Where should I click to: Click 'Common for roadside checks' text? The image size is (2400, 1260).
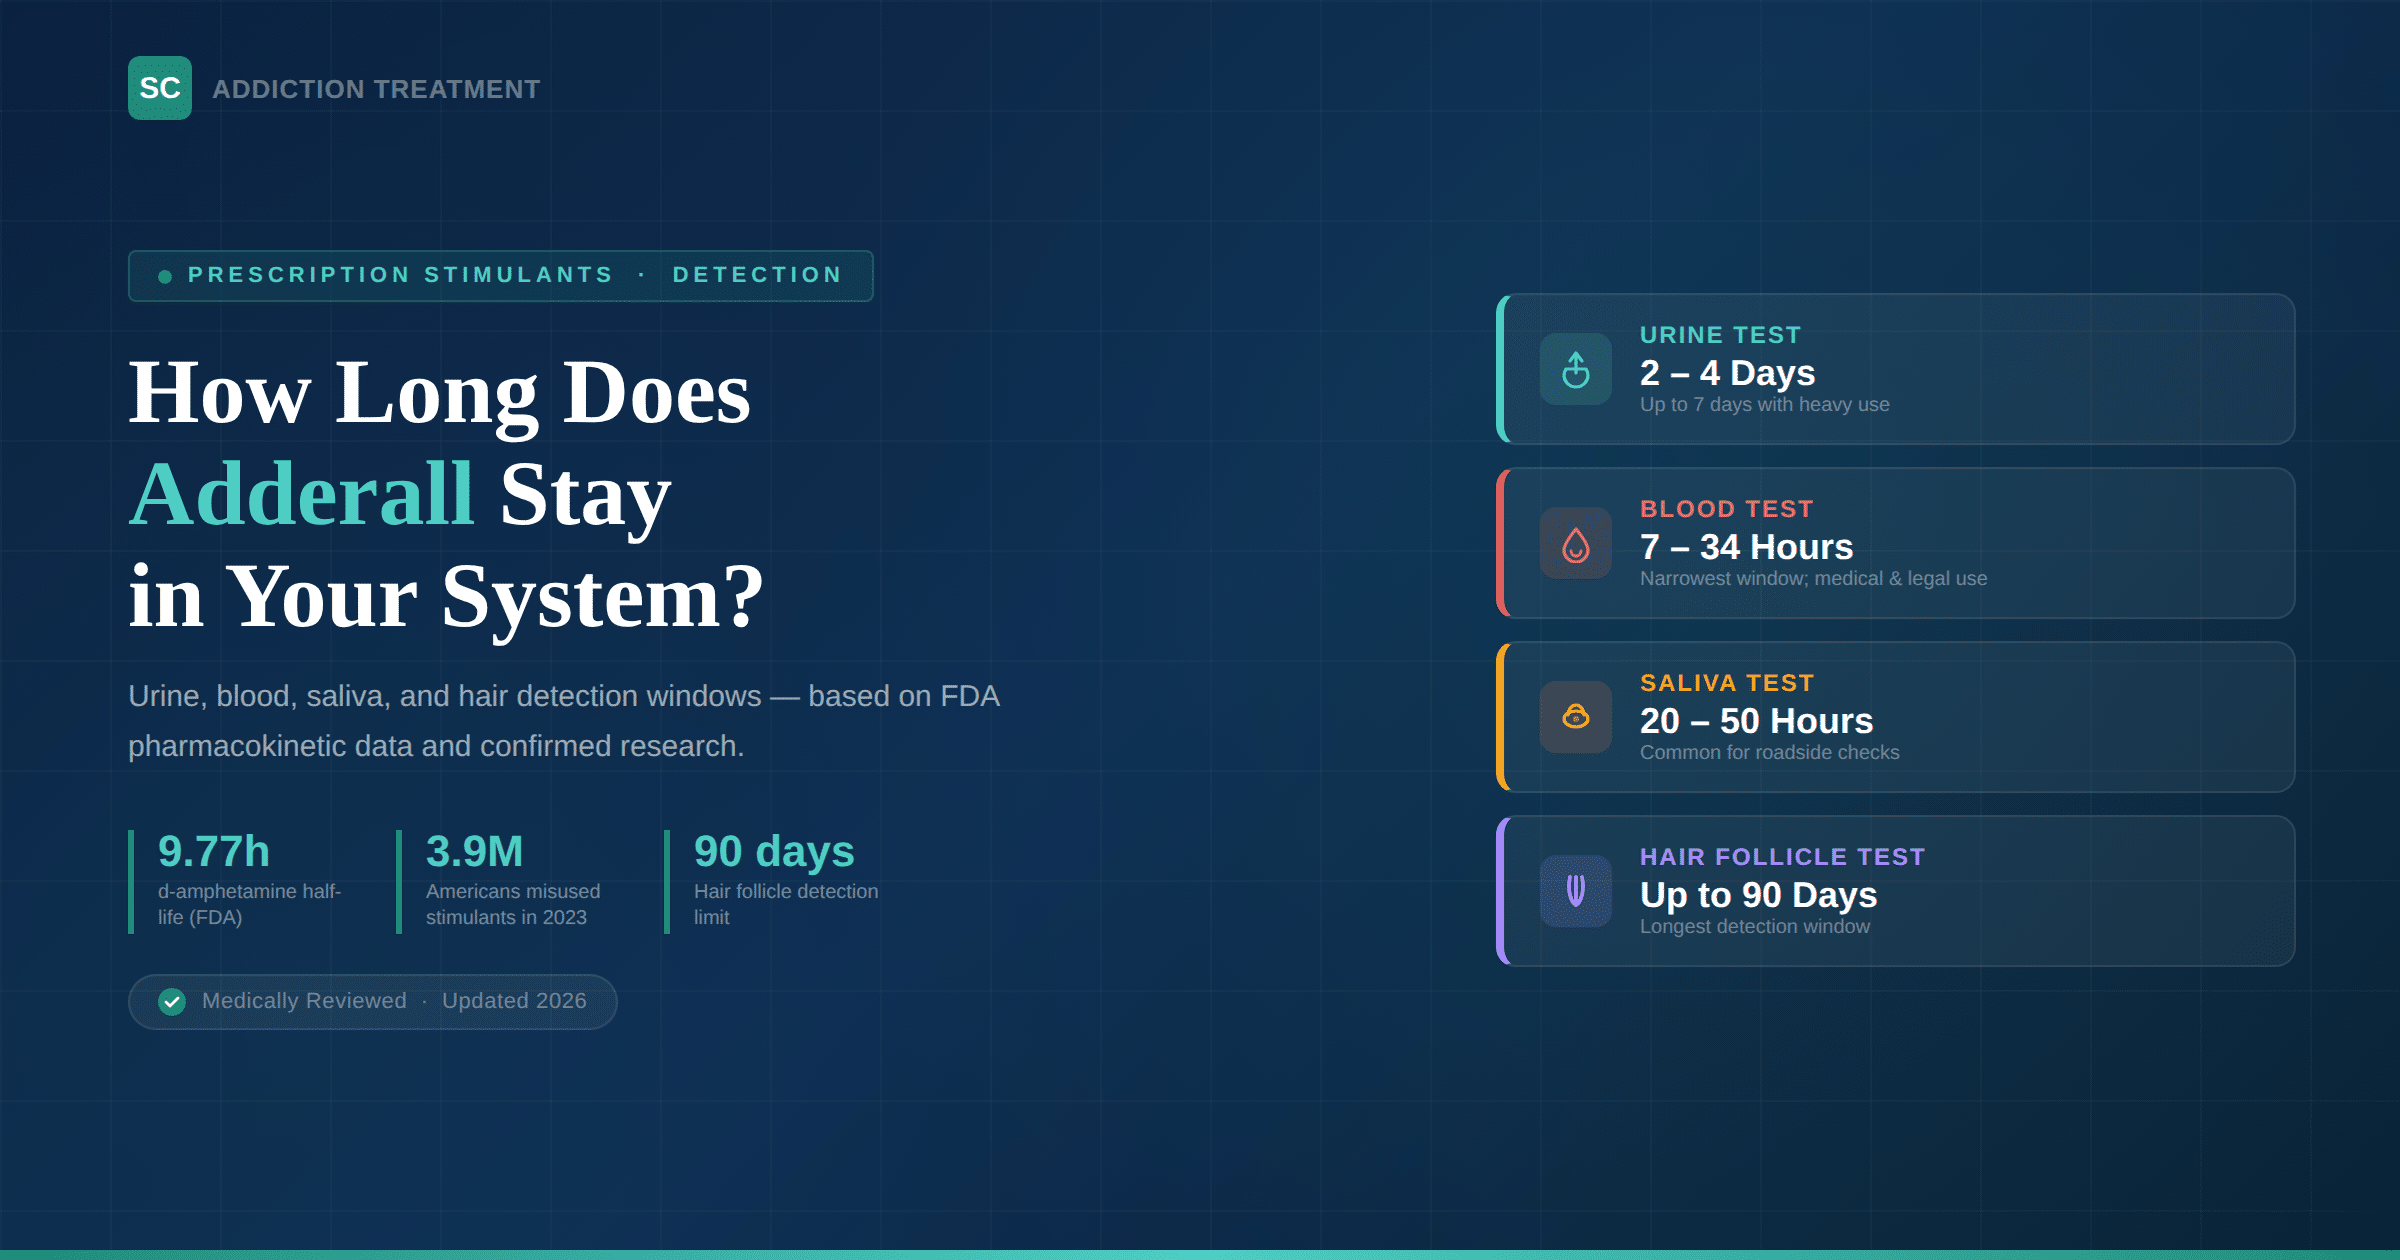click(1769, 752)
